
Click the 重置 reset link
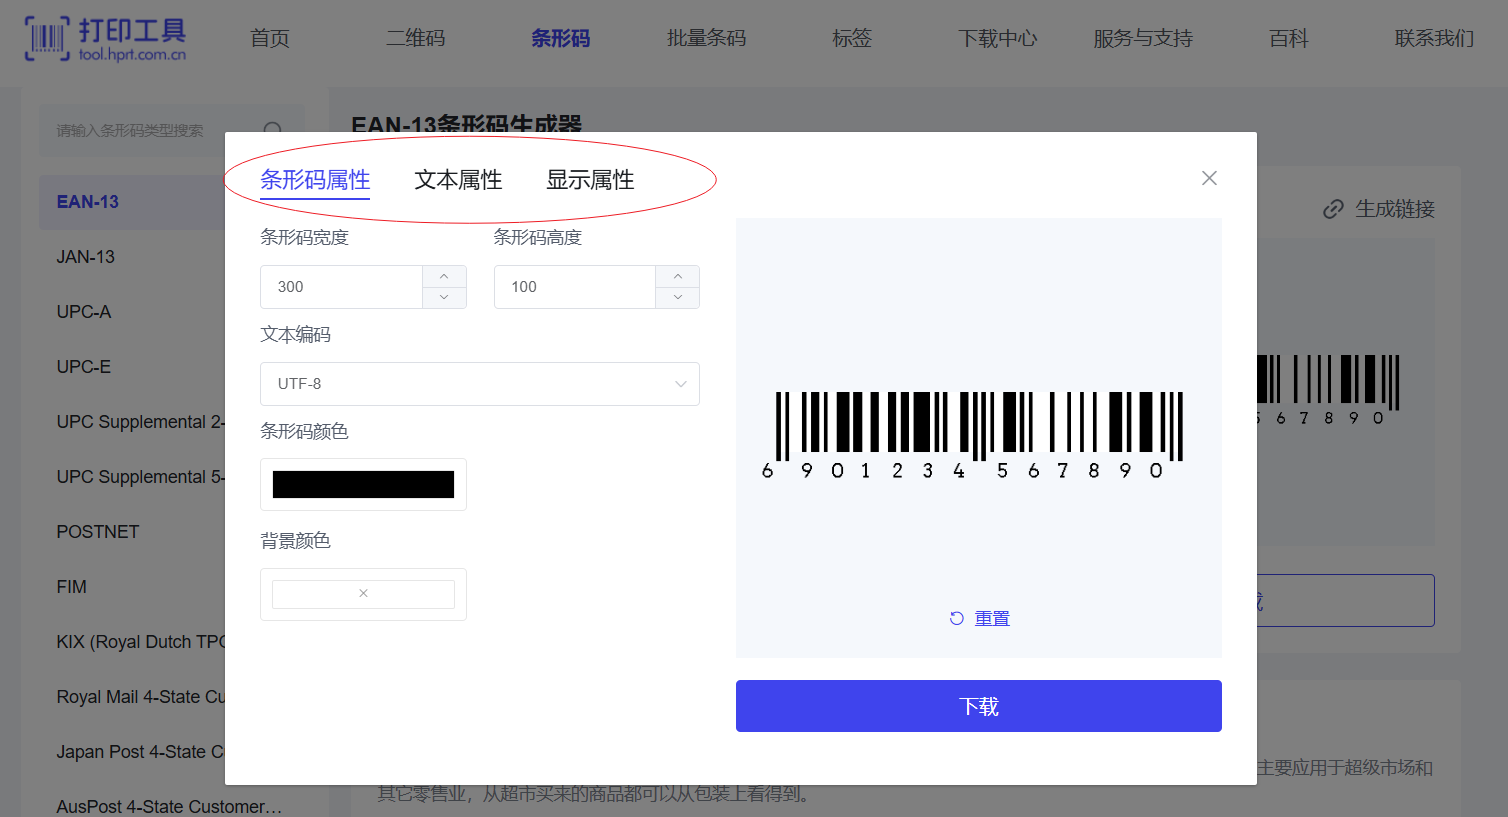point(980,619)
